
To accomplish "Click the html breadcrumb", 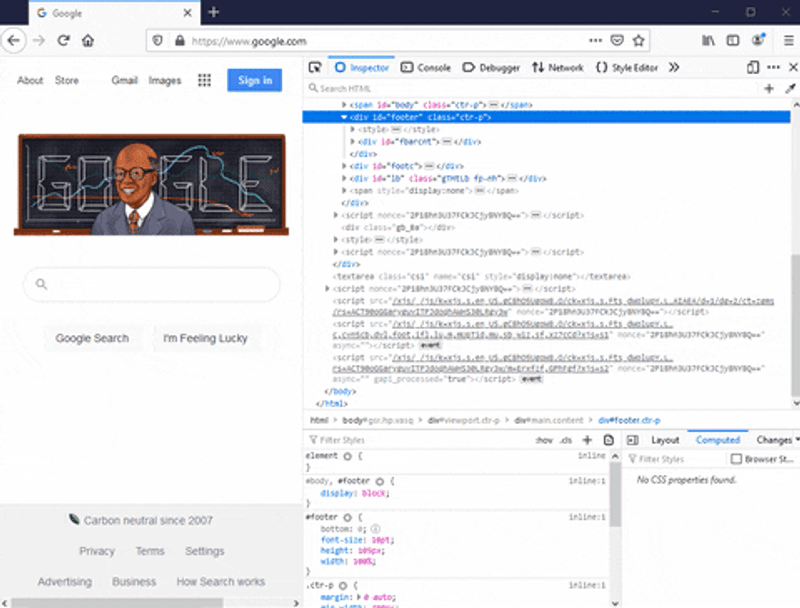I will pyautogui.click(x=319, y=420).
